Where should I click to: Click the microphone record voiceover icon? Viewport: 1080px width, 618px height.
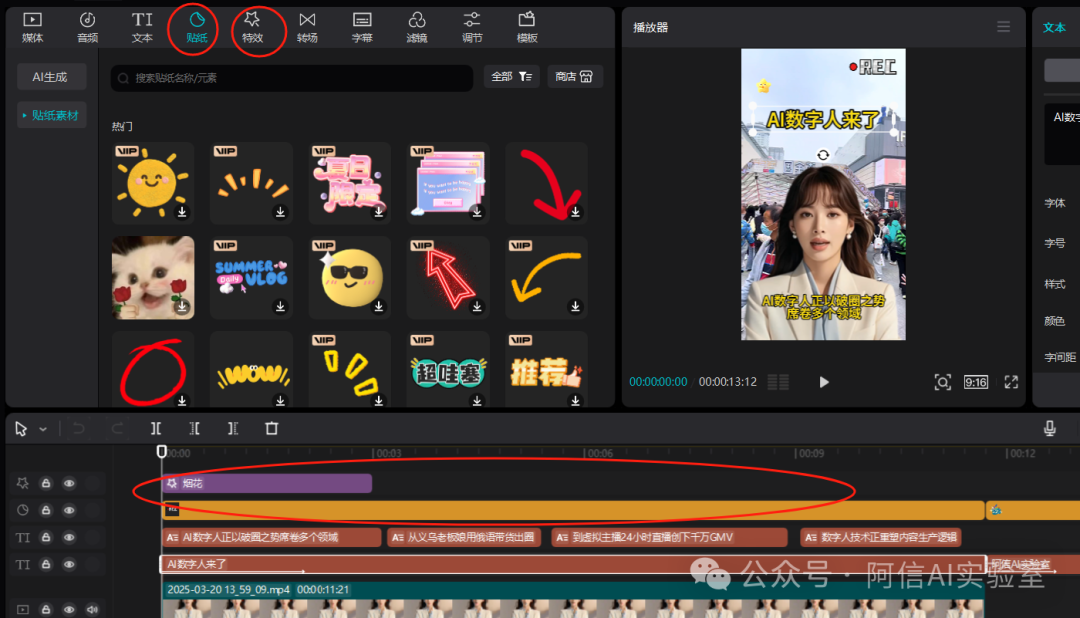(x=1049, y=428)
